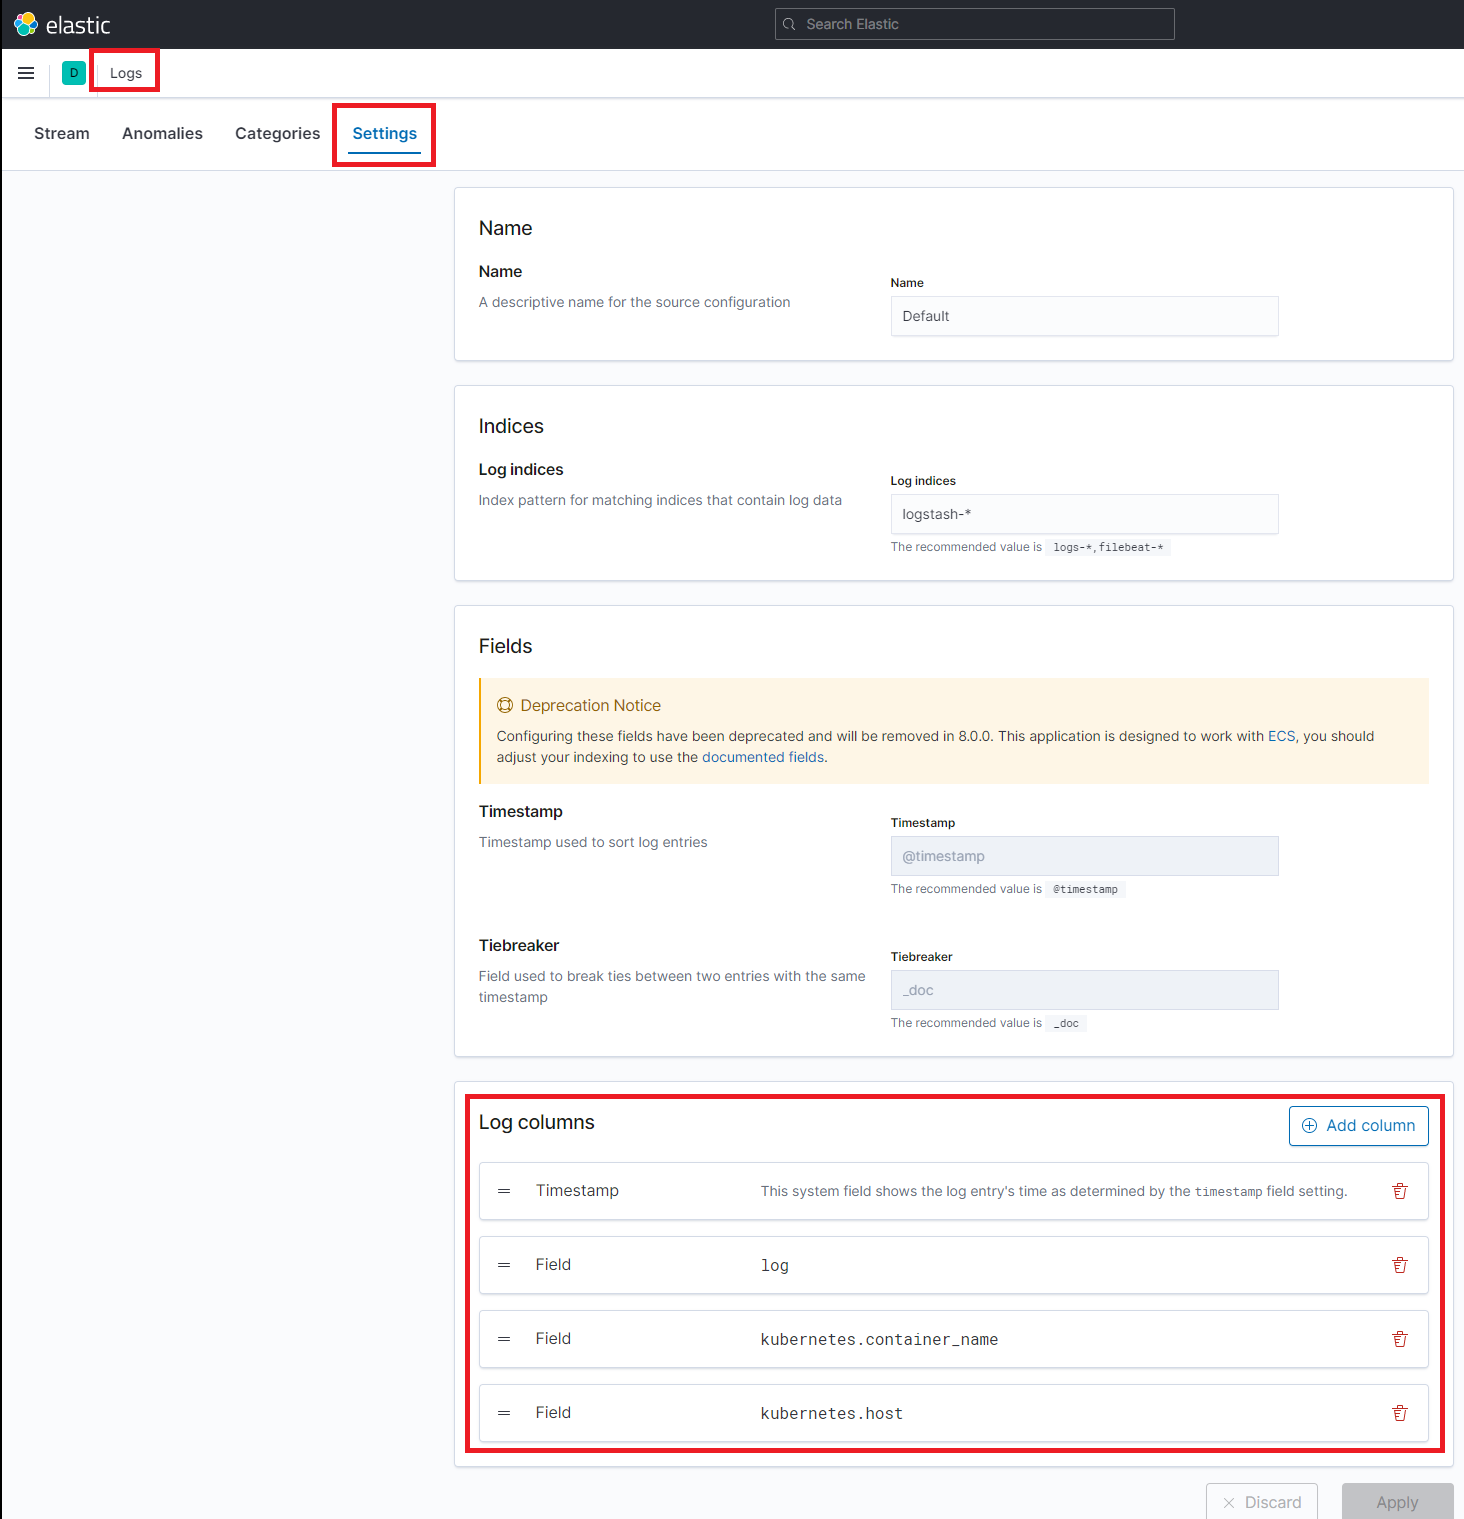This screenshot has width=1464, height=1519.
Task: Click the disabled Tiebreaker field
Action: coord(1084,990)
